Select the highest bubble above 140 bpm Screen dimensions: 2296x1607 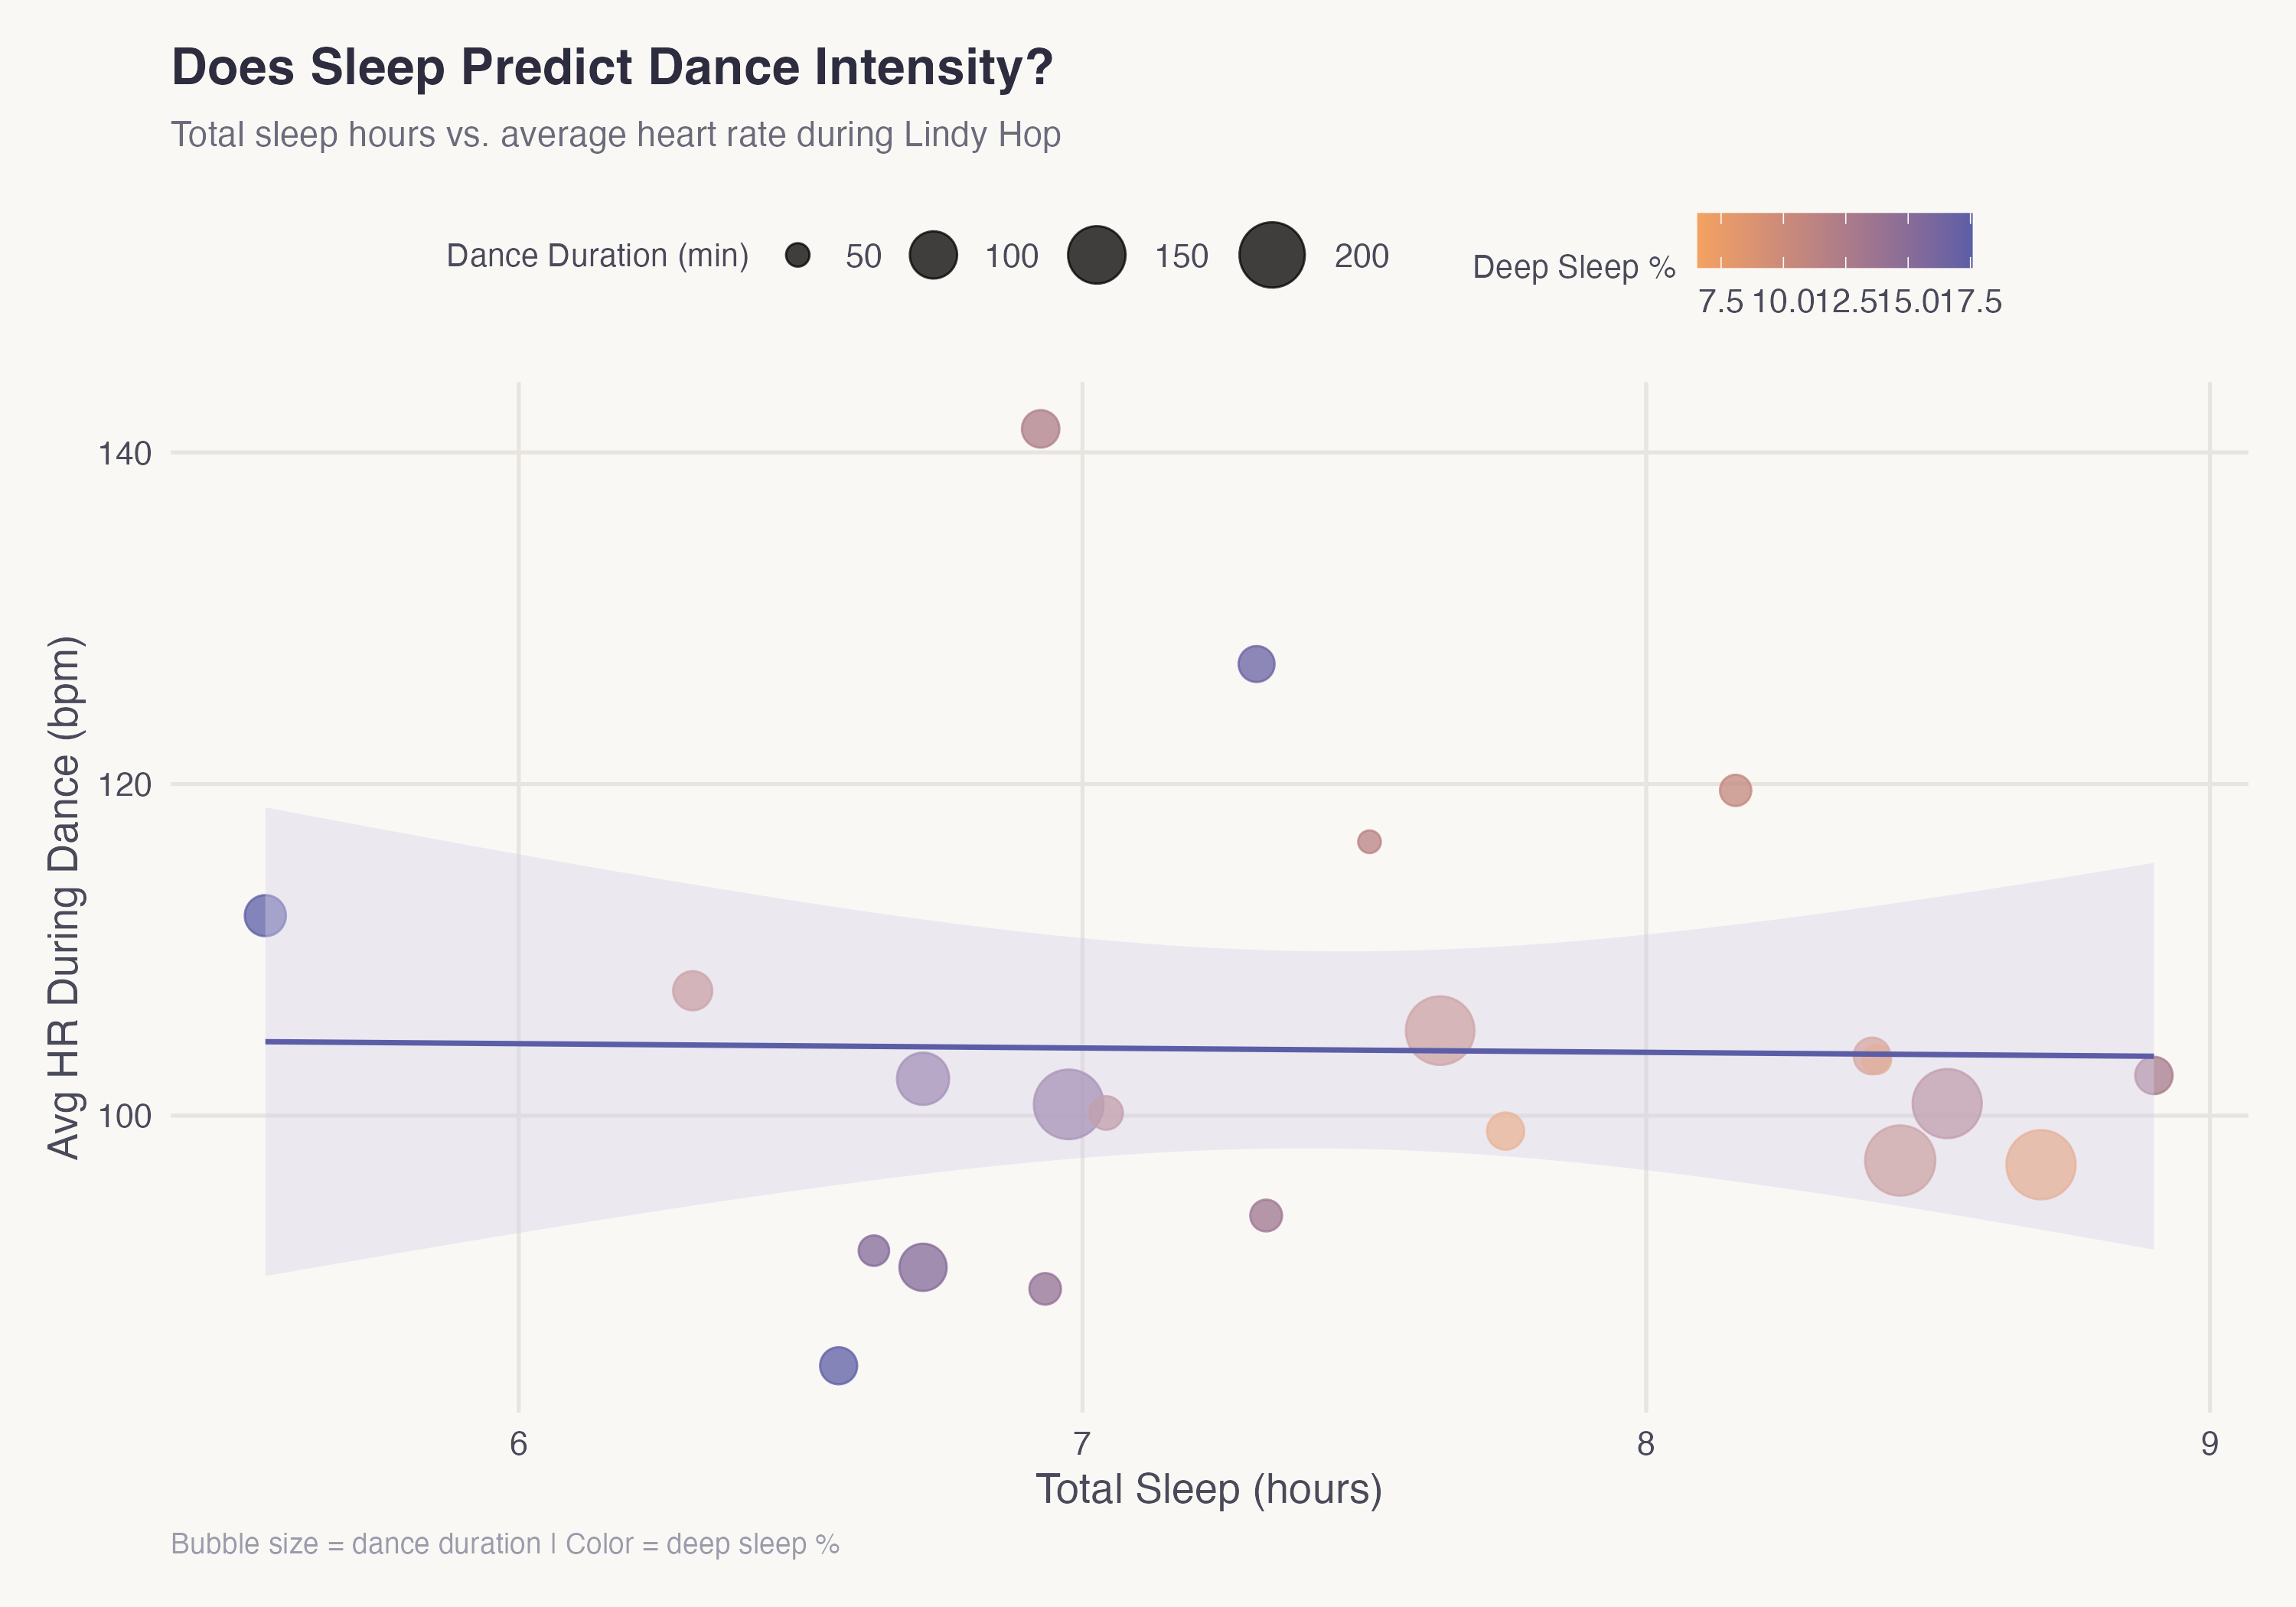click(x=1040, y=429)
